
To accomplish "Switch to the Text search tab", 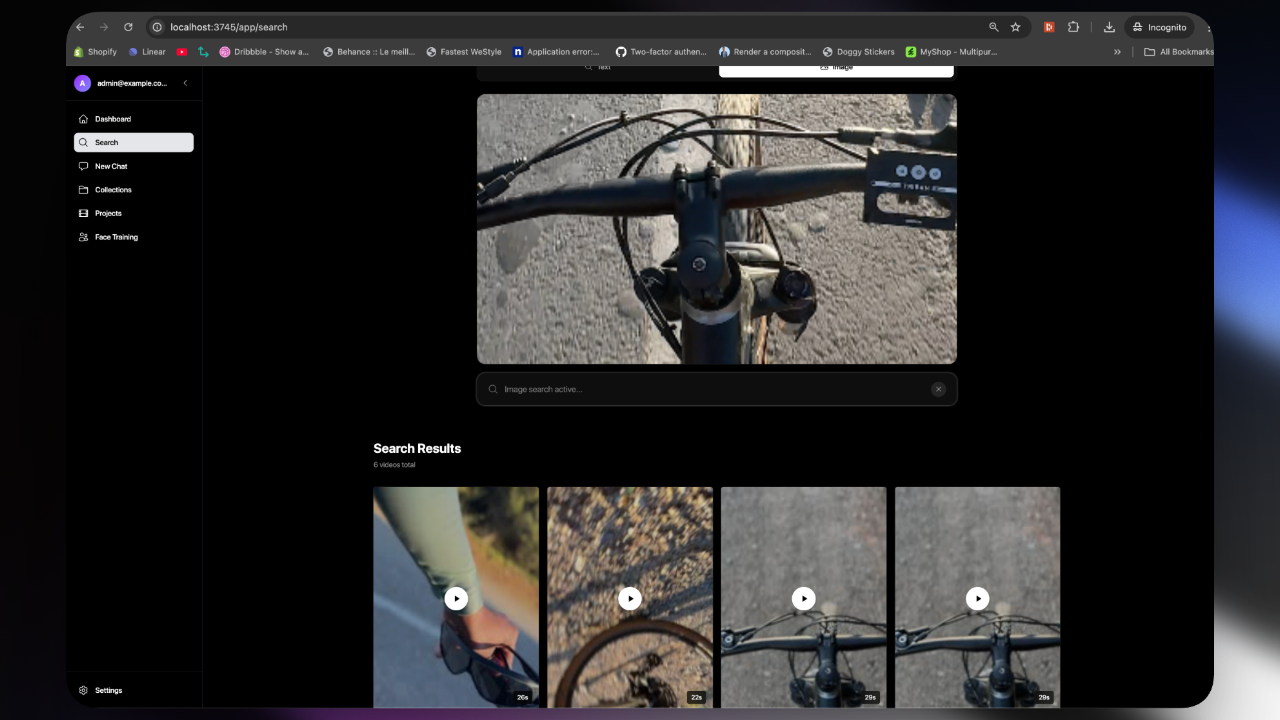I will (x=598, y=68).
